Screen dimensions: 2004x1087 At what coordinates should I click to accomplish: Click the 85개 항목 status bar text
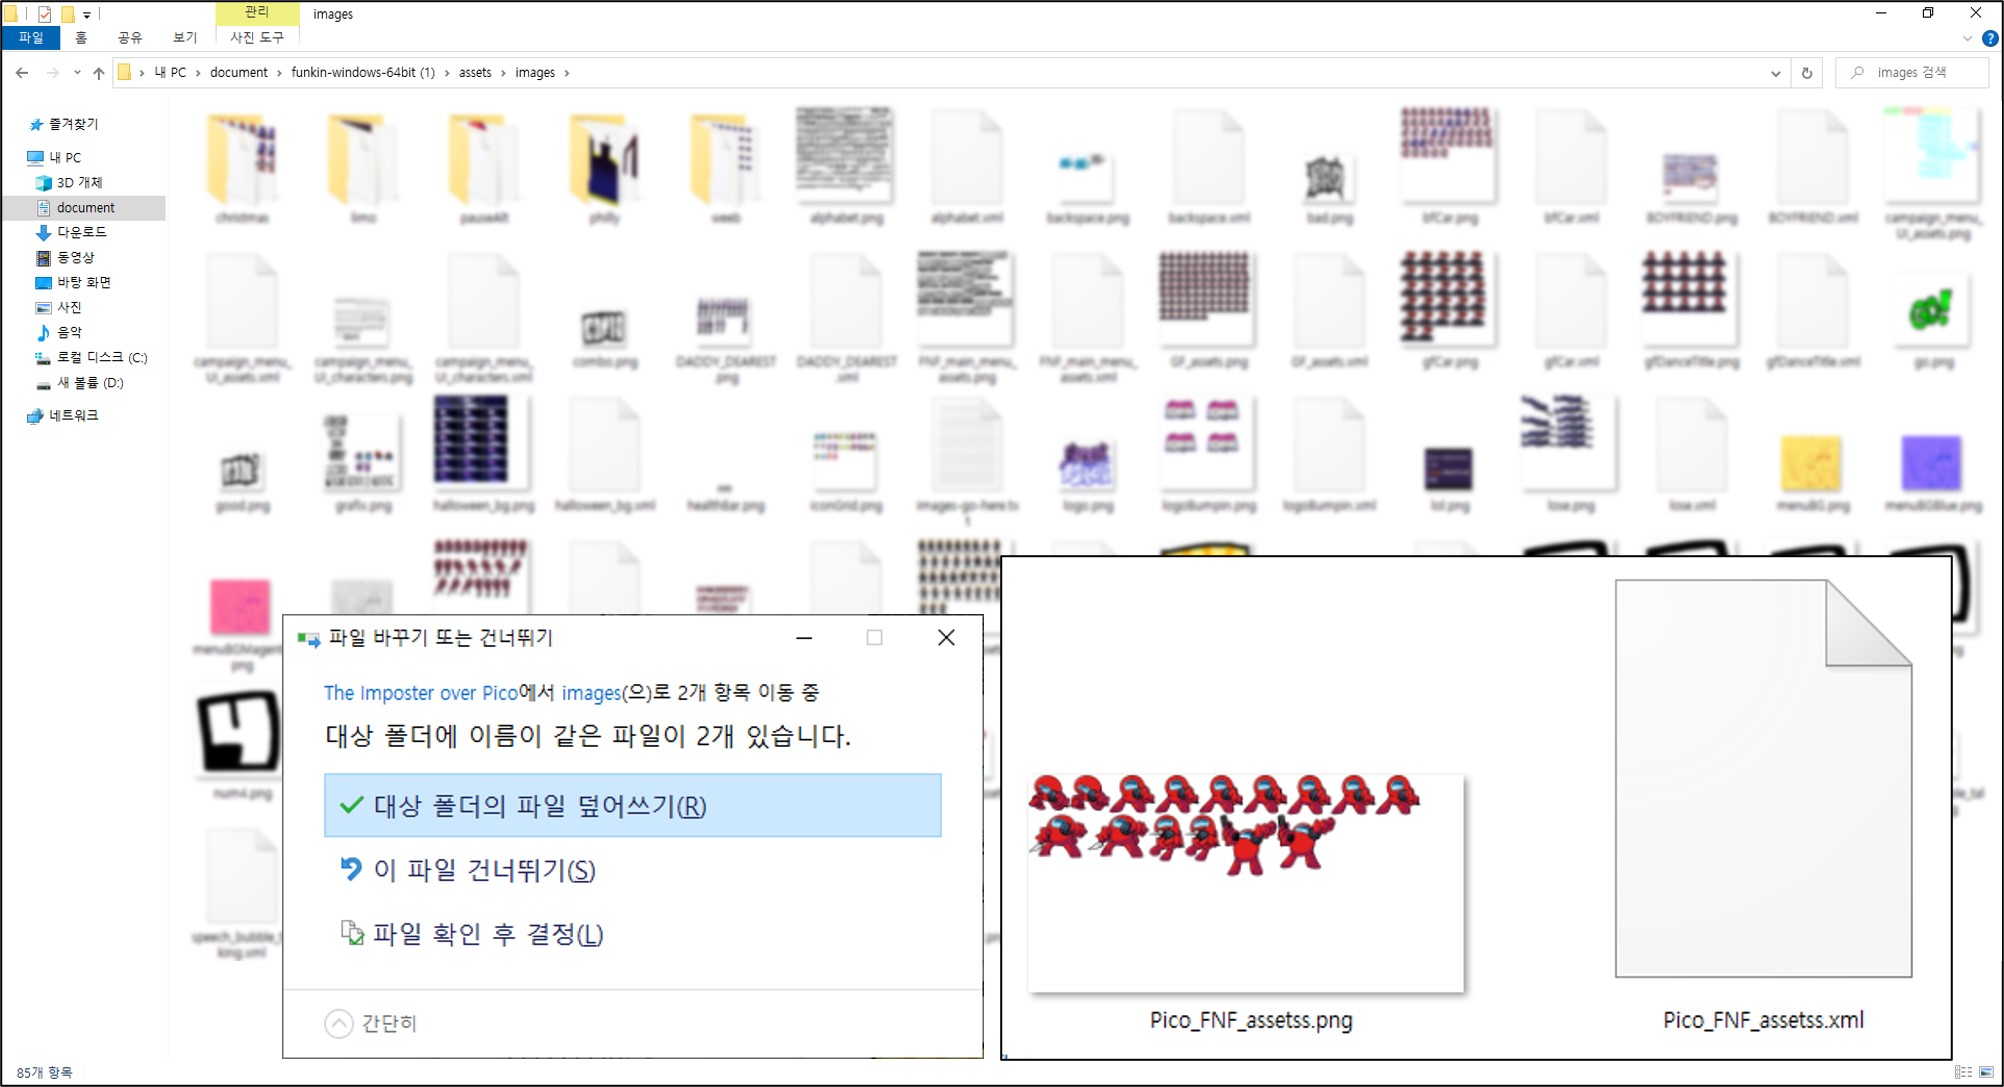(x=44, y=1072)
